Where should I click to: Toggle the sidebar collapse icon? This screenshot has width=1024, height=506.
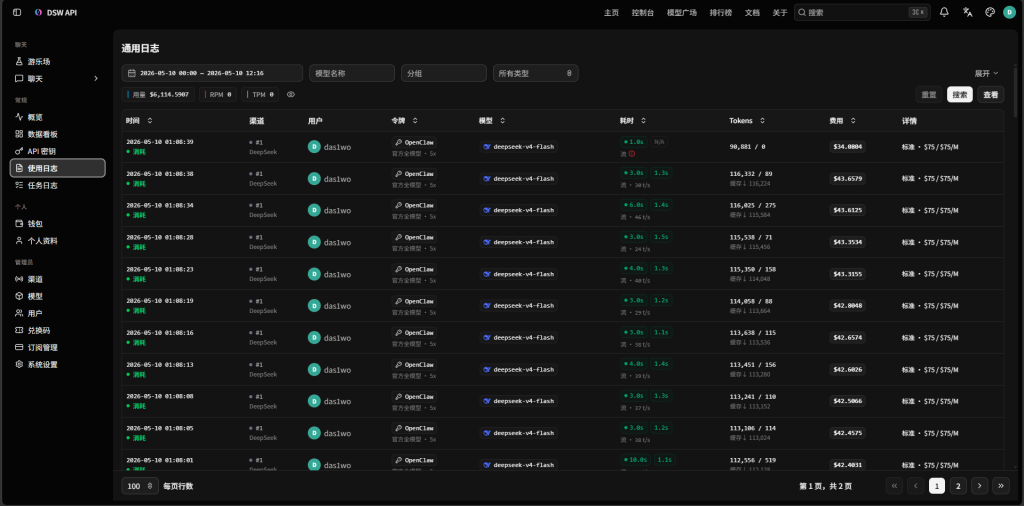tap(17, 12)
